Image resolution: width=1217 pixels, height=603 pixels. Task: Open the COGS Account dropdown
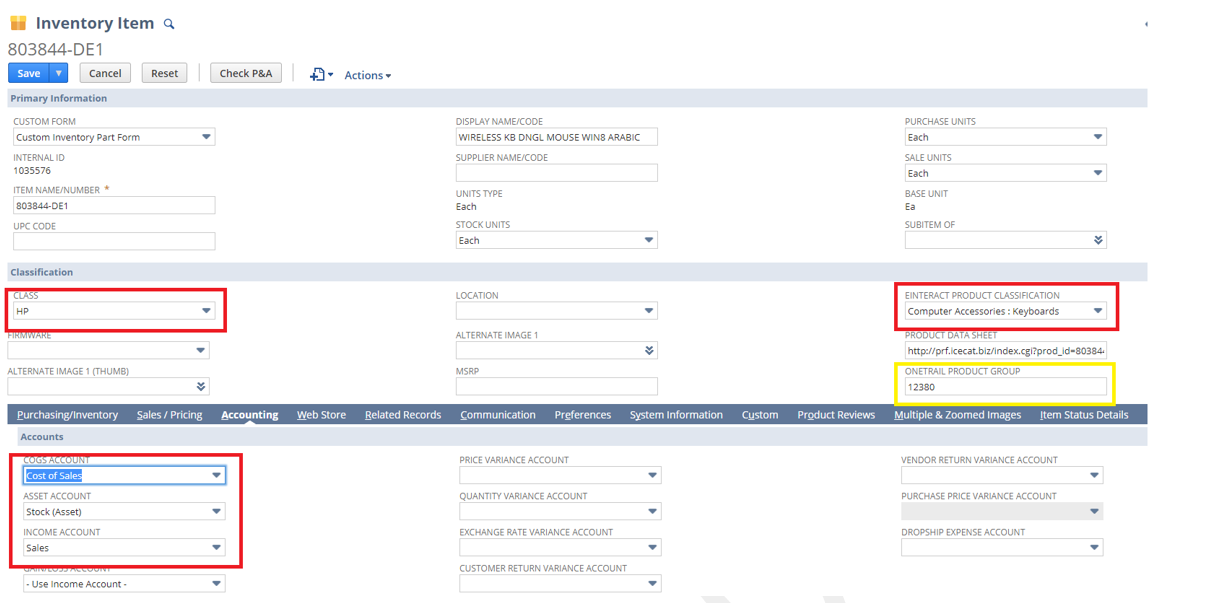point(216,476)
